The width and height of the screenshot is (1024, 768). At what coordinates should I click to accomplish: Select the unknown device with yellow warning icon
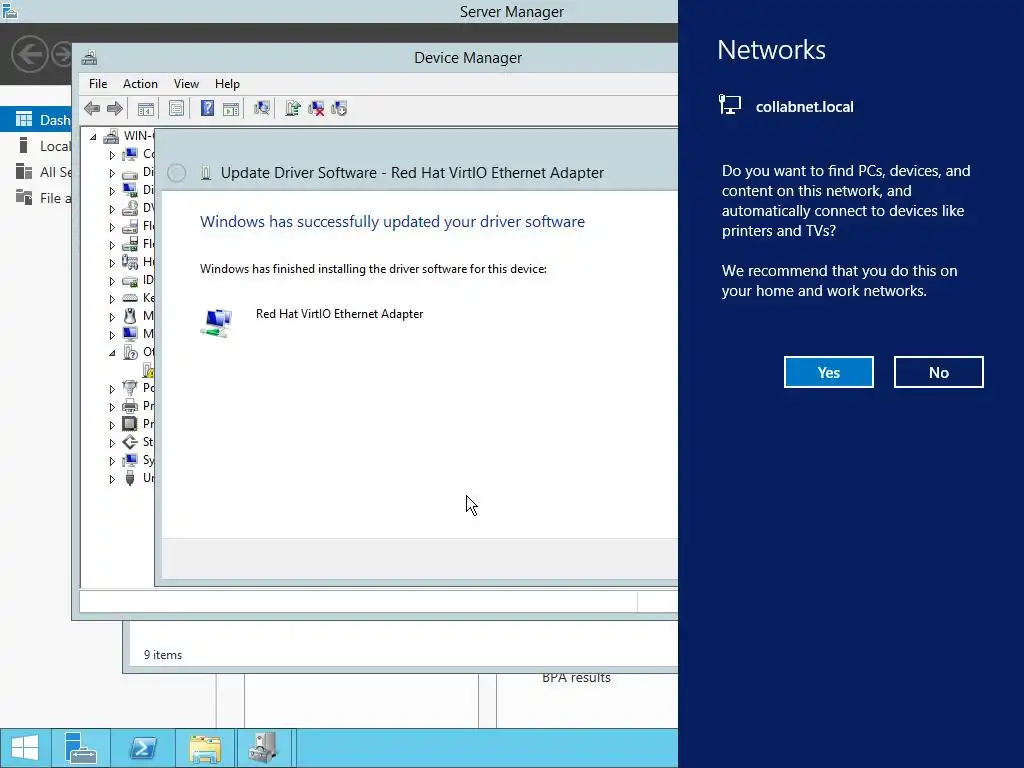pos(148,370)
